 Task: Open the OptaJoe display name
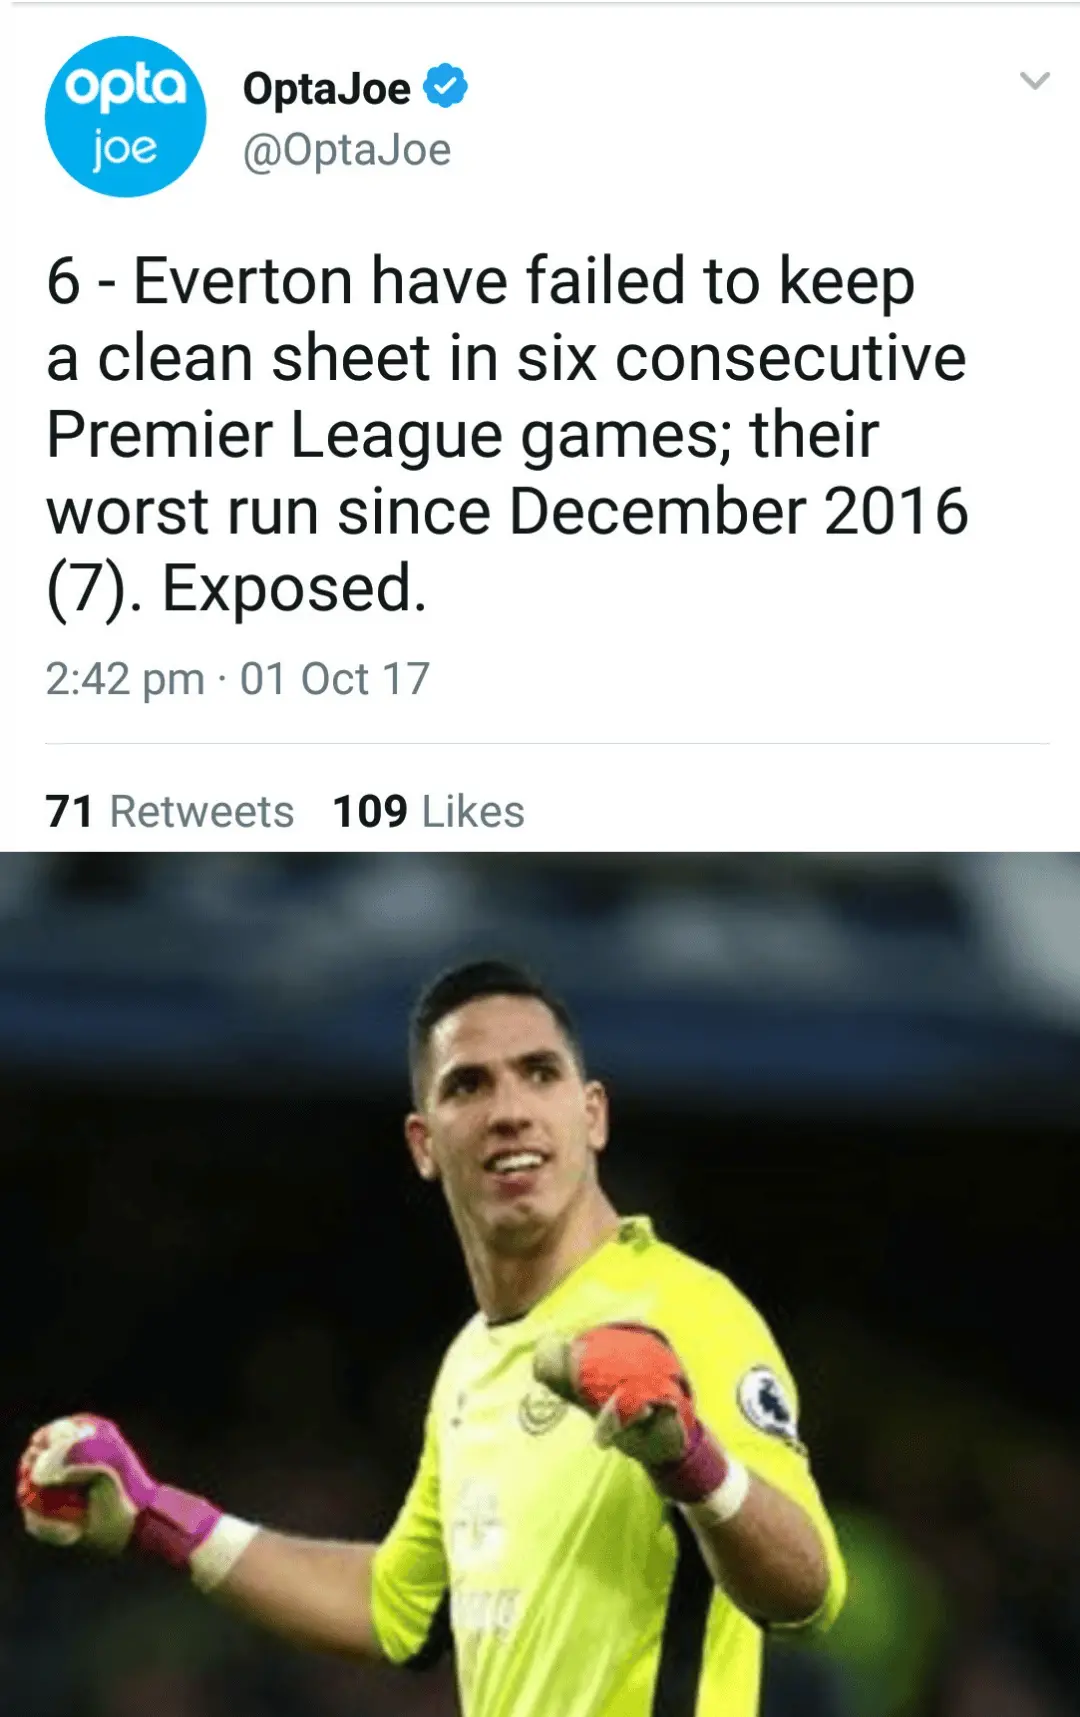click(326, 88)
